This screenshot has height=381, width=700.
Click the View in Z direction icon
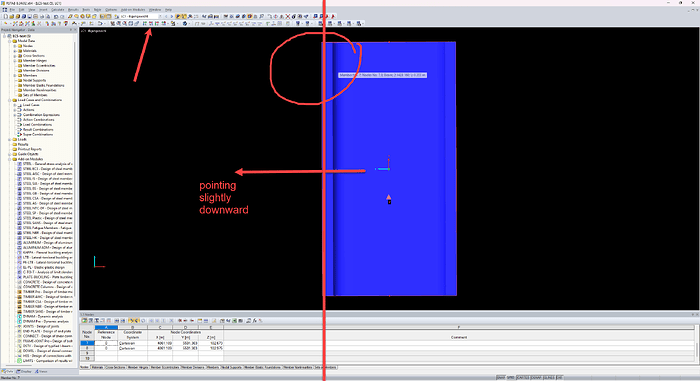pos(157,23)
